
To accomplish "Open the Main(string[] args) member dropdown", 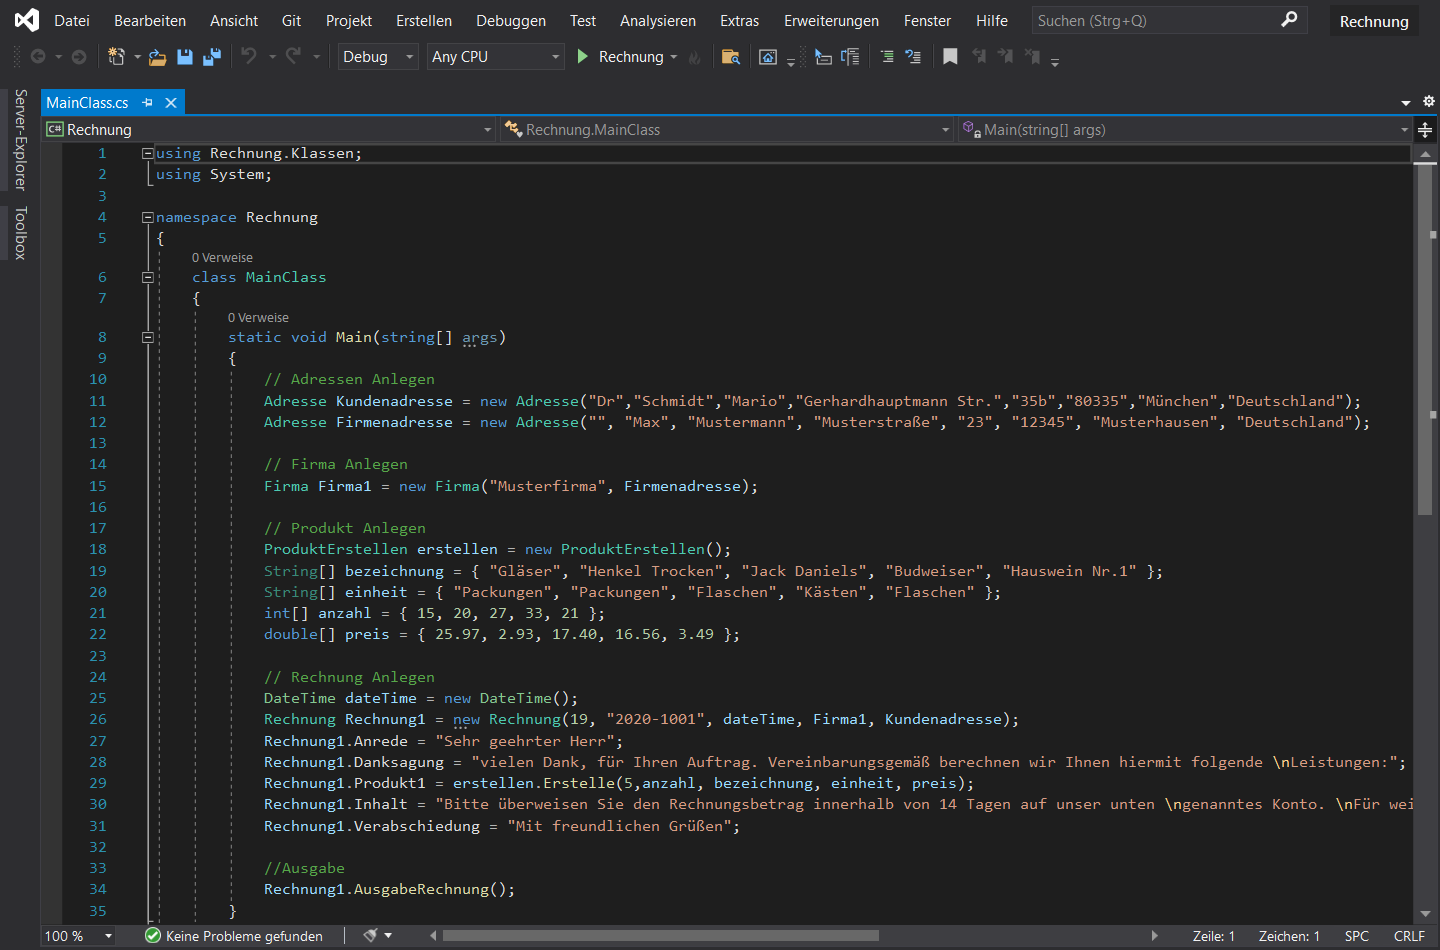I will tap(1185, 130).
